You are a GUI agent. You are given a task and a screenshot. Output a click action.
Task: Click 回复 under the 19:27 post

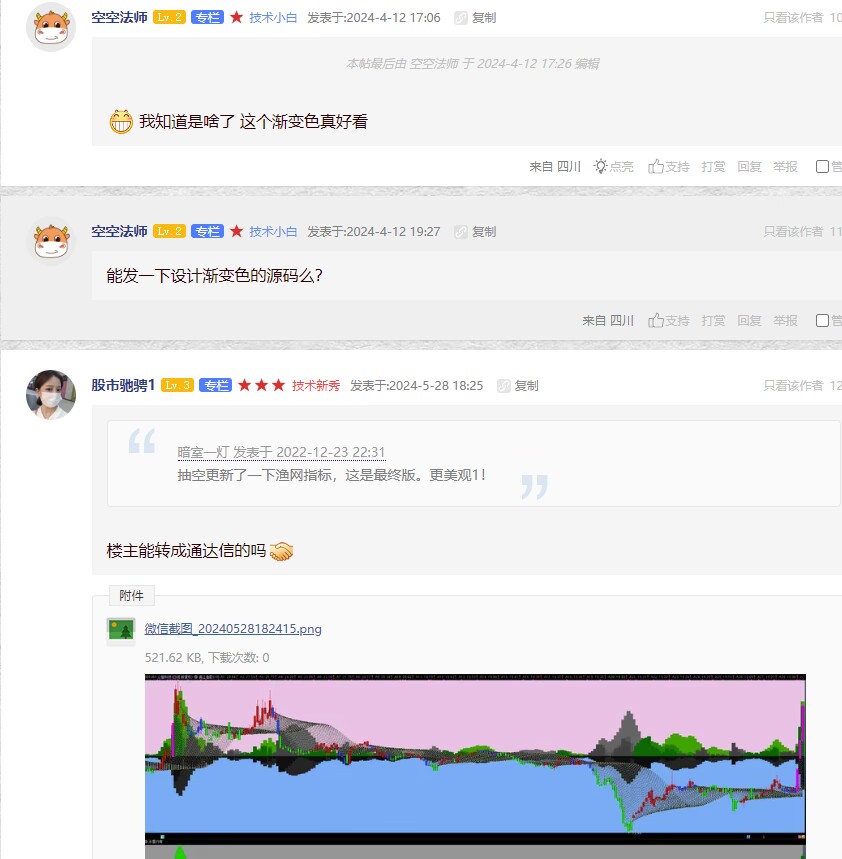749,320
